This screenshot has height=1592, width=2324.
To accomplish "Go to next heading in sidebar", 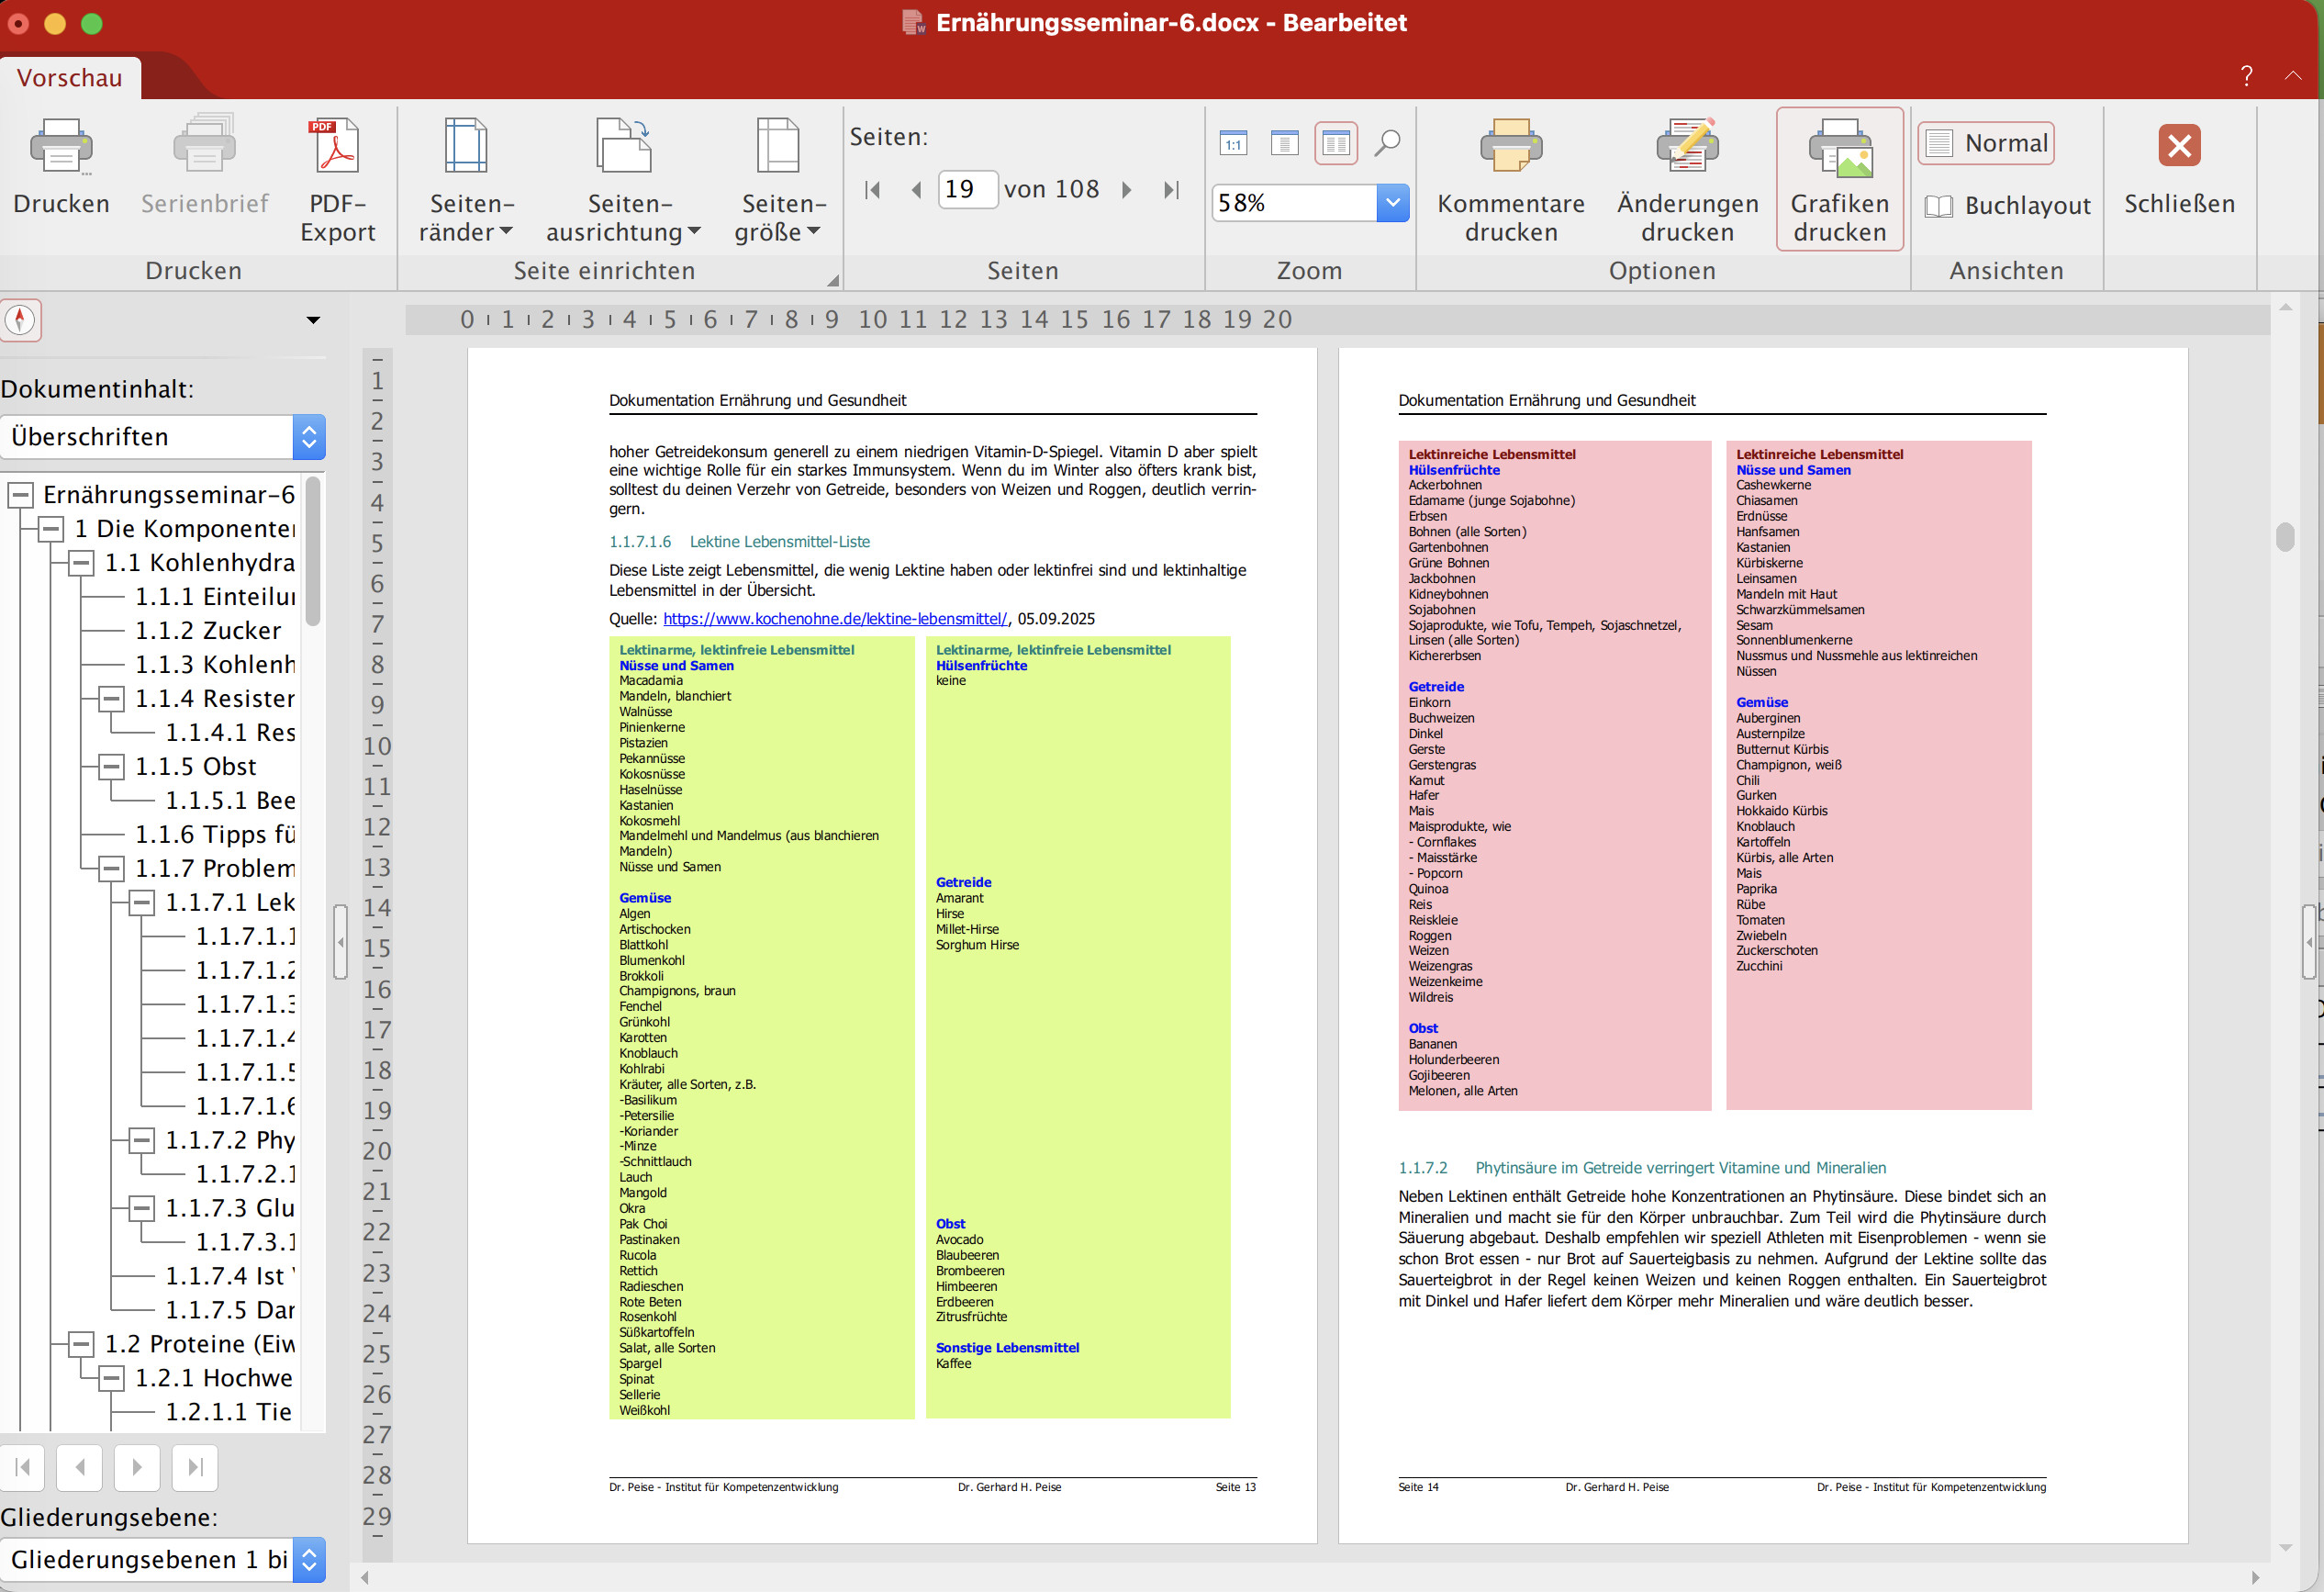I will pos(138,1467).
